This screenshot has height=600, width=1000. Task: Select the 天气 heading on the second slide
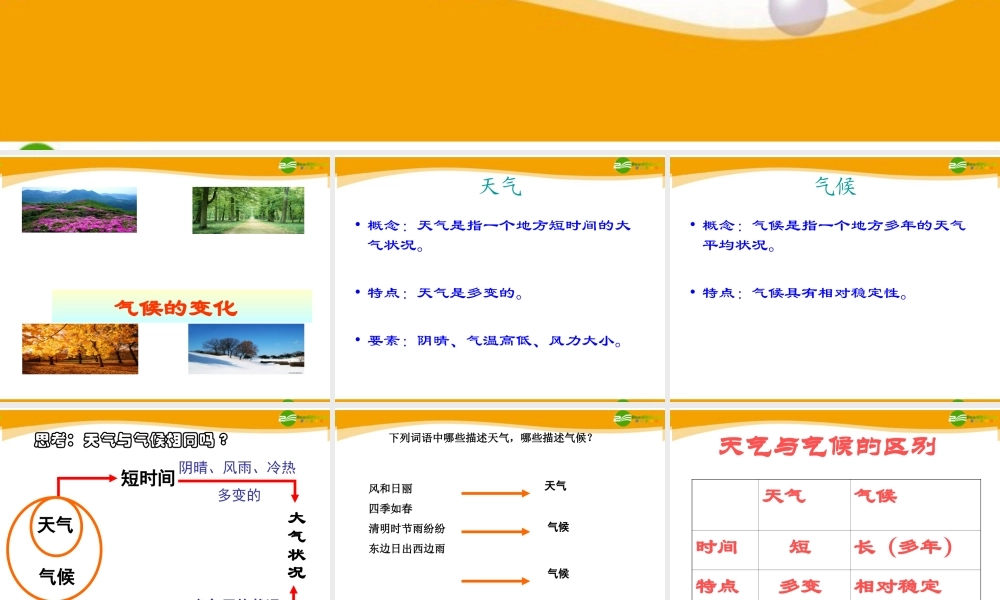pos(501,186)
